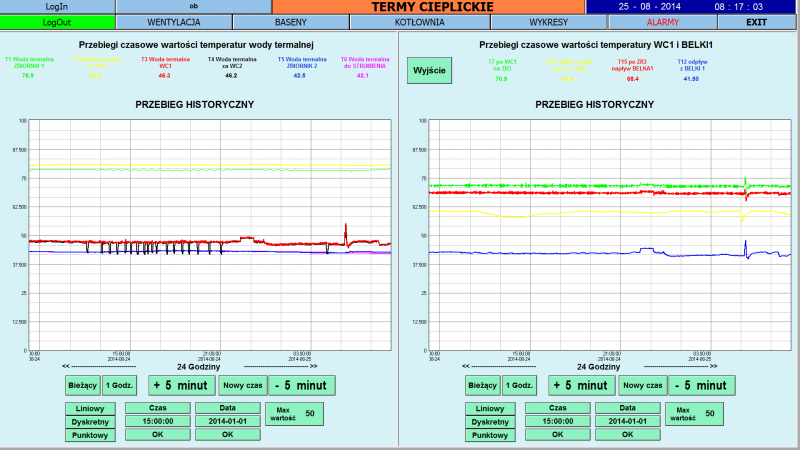Click 1 Godz. under the thermal water chart
The height and width of the screenshot is (450, 800).
pyautogui.click(x=119, y=385)
